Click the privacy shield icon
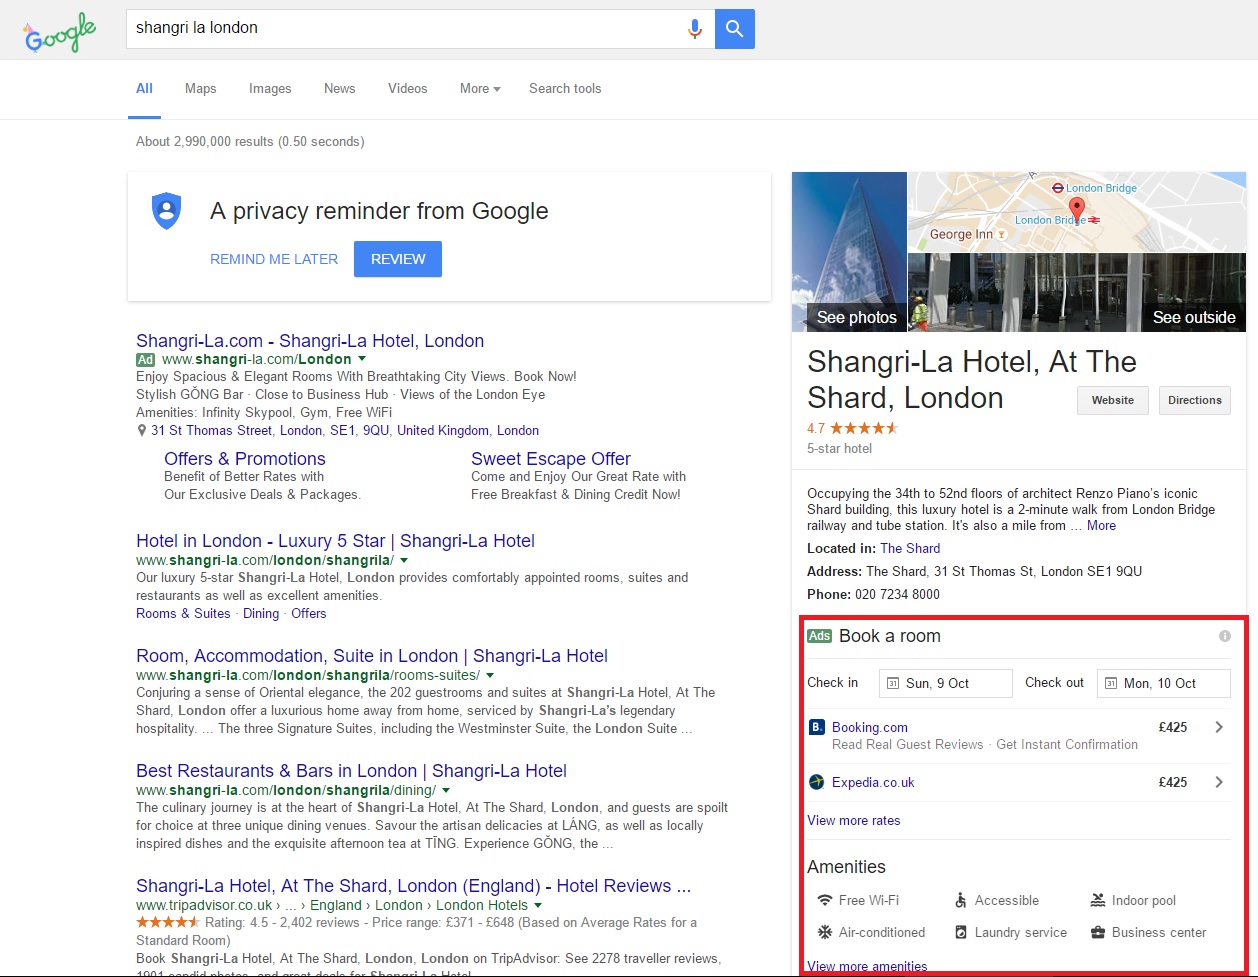Image resolution: width=1258 pixels, height=977 pixels. (x=166, y=212)
